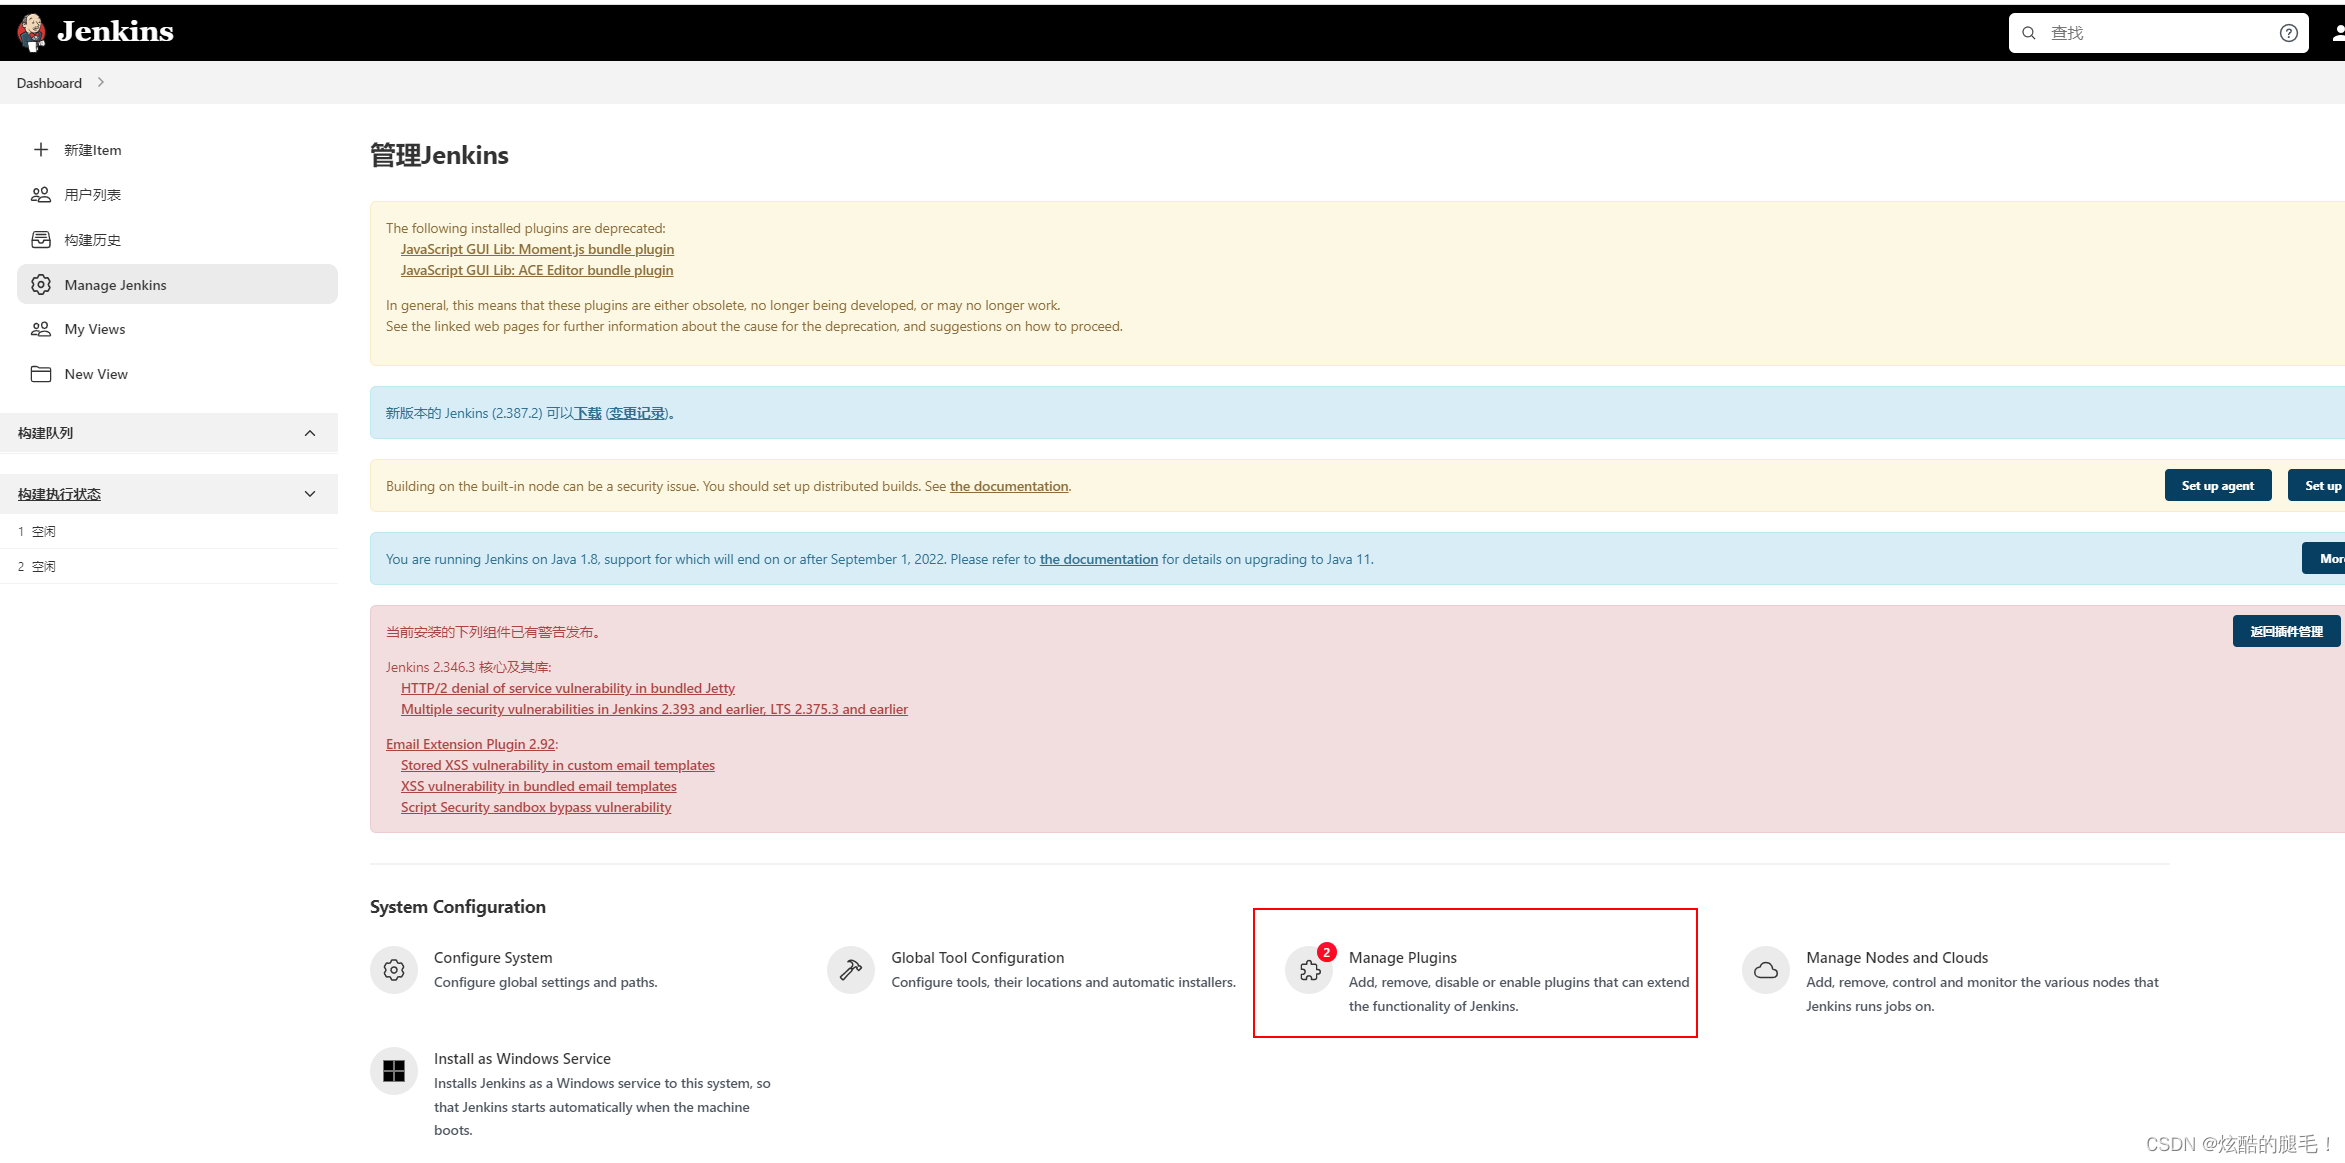Click the people icon beside 用户列表
Viewport: 2345px width, 1163px height.
point(41,195)
